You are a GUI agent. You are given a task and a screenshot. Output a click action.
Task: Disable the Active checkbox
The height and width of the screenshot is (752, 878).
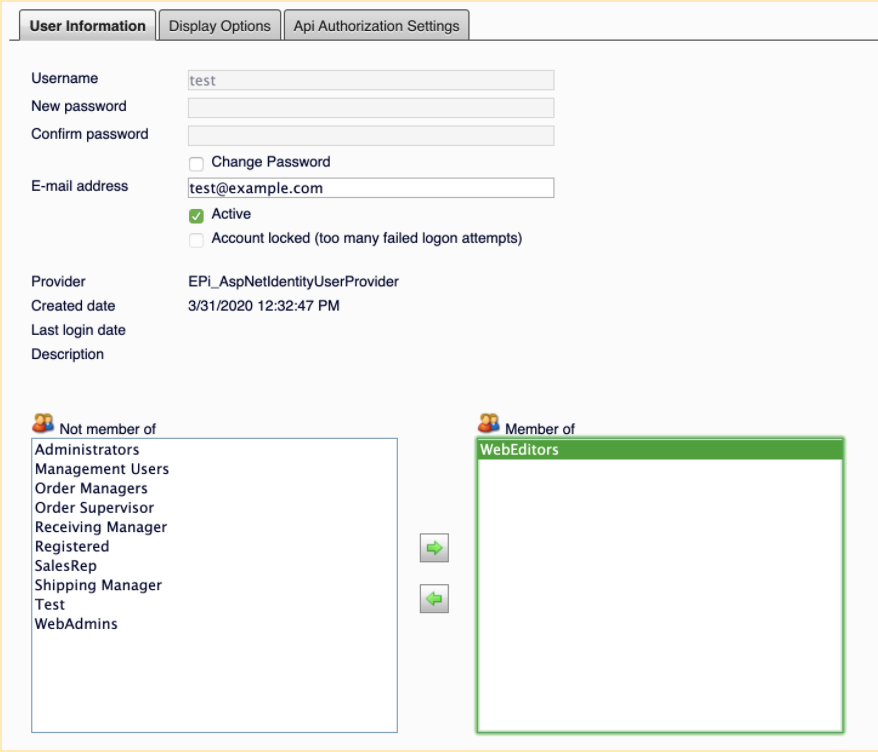pyautogui.click(x=196, y=214)
